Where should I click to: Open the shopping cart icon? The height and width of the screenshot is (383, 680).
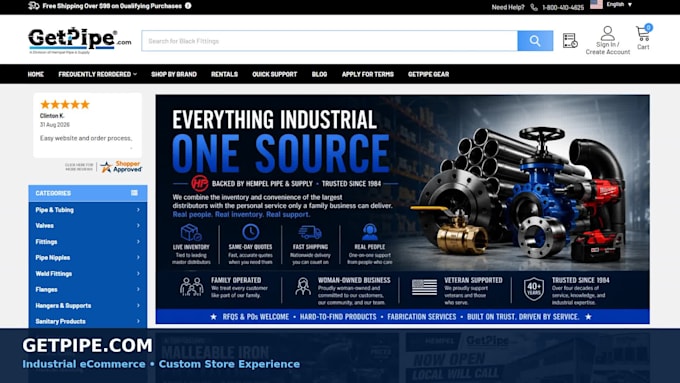coord(643,33)
